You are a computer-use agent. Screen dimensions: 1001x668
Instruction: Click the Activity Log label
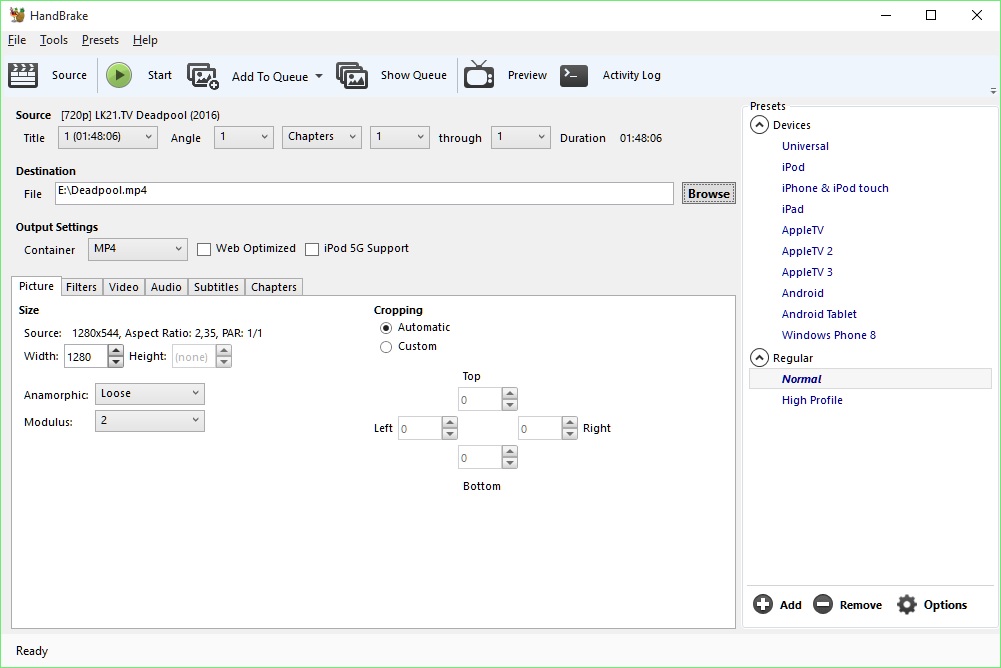click(631, 75)
